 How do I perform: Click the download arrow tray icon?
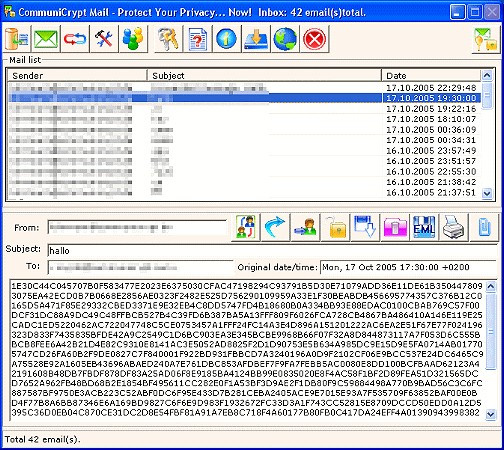coord(256,39)
